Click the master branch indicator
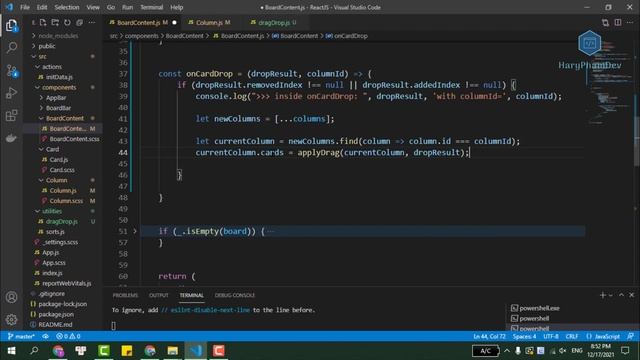Image resolution: width=640 pixels, height=360 pixels. [21, 336]
